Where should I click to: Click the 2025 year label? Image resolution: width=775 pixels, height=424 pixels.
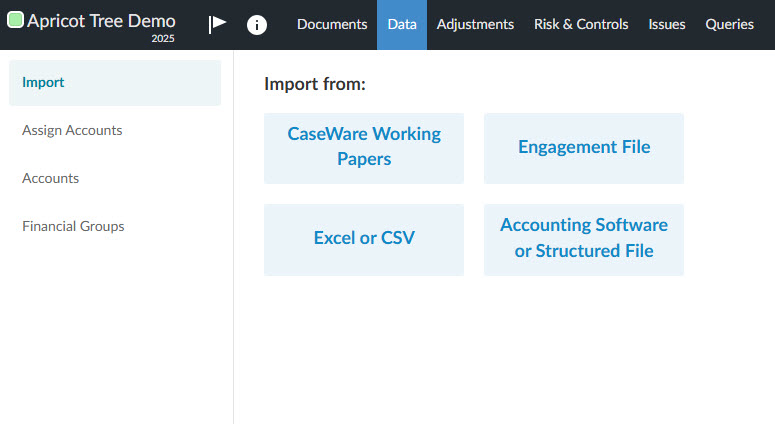point(163,39)
